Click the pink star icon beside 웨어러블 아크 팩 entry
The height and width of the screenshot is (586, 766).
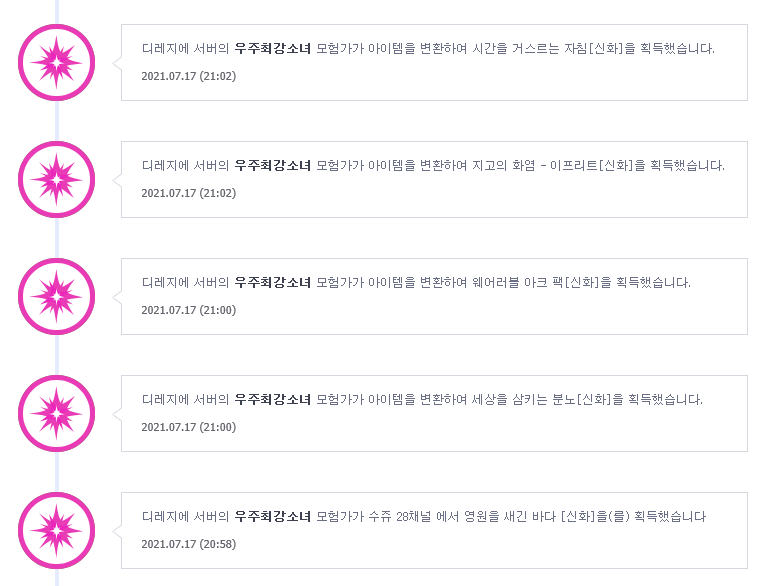57,296
